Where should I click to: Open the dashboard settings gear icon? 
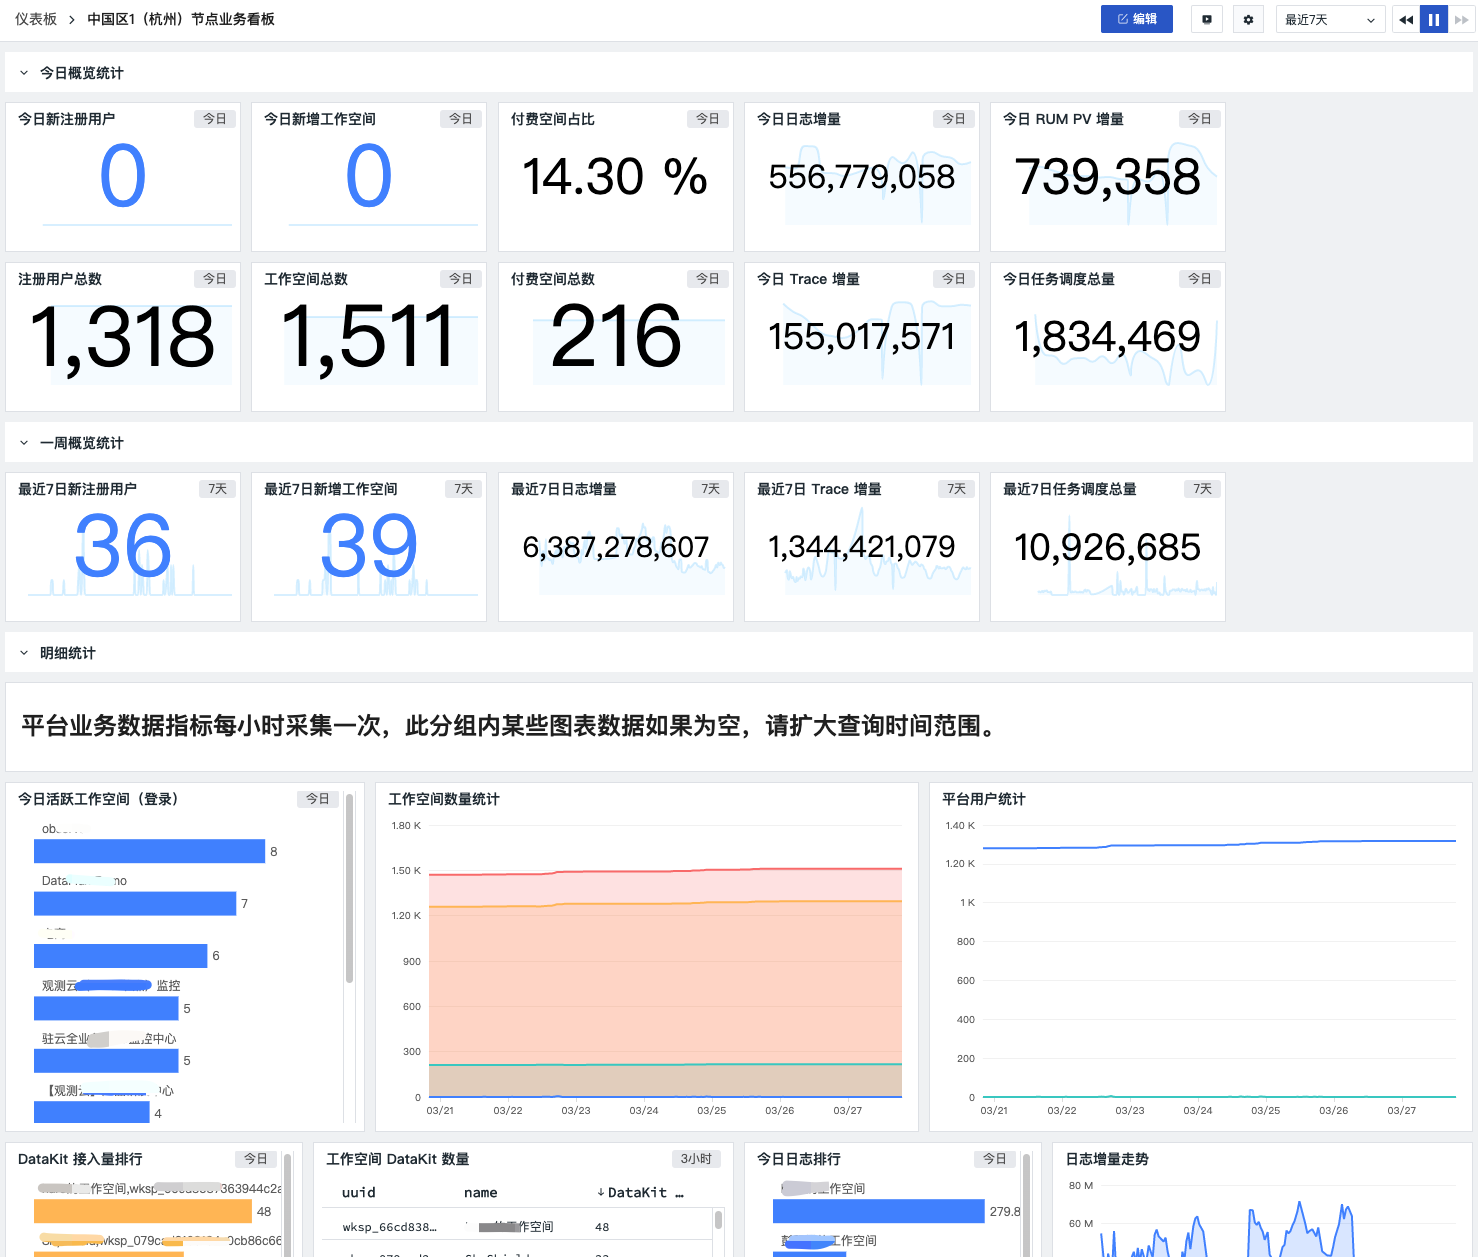click(x=1248, y=19)
